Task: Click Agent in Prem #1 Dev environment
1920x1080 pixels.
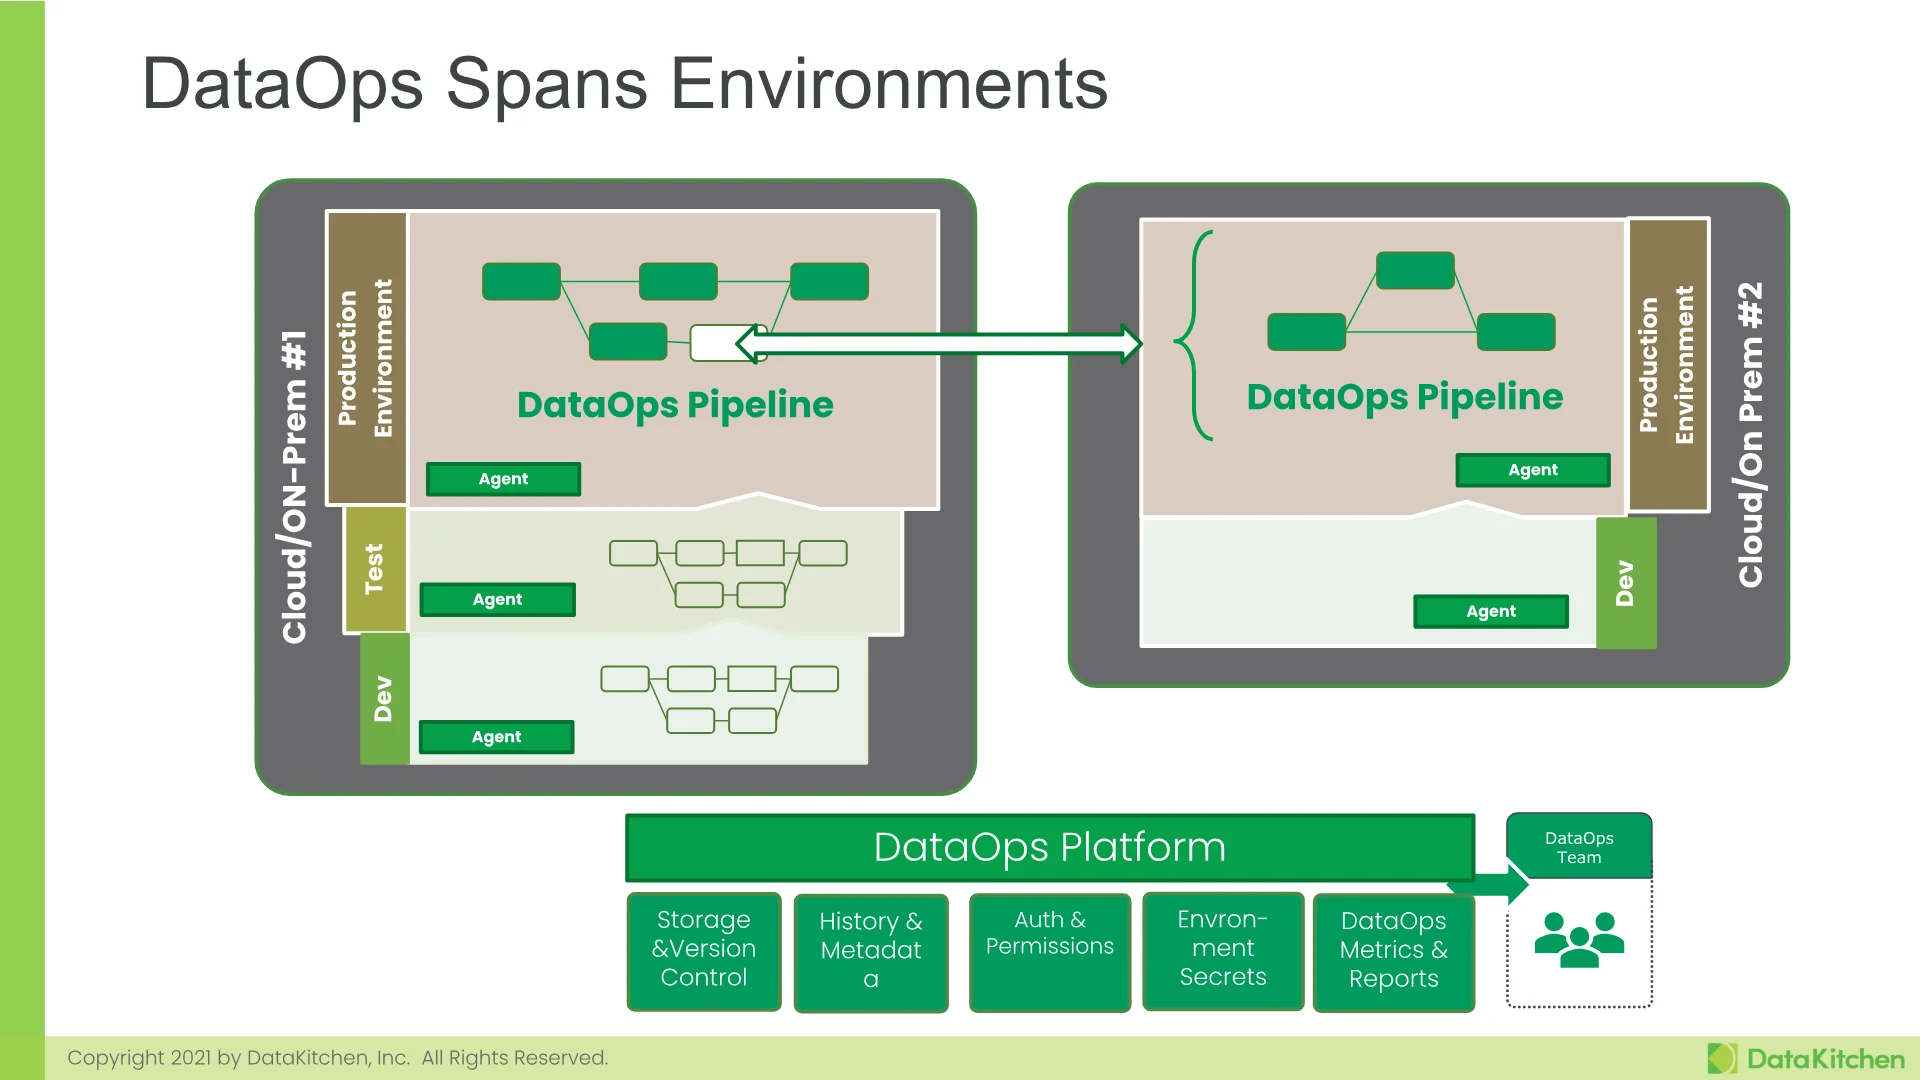Action: 496,737
